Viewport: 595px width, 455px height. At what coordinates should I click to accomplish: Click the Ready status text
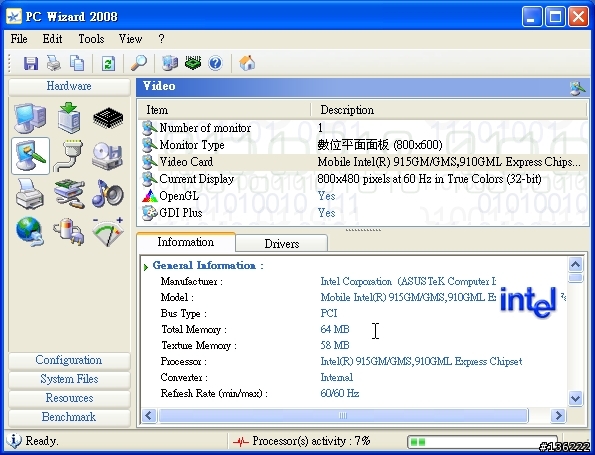point(42,441)
